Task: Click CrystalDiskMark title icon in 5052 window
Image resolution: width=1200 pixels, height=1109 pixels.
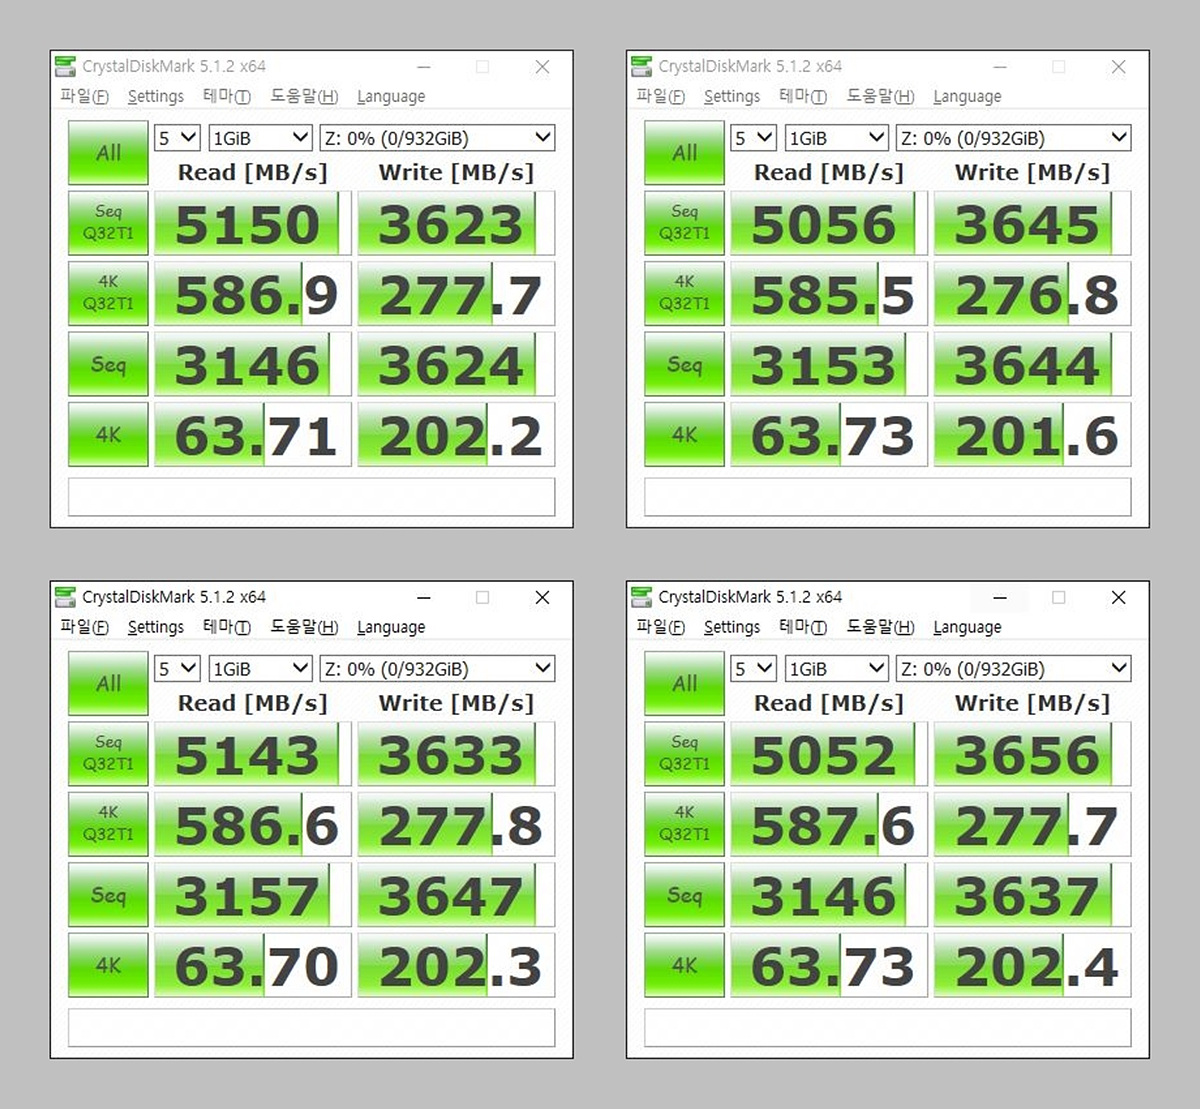Action: click(642, 598)
